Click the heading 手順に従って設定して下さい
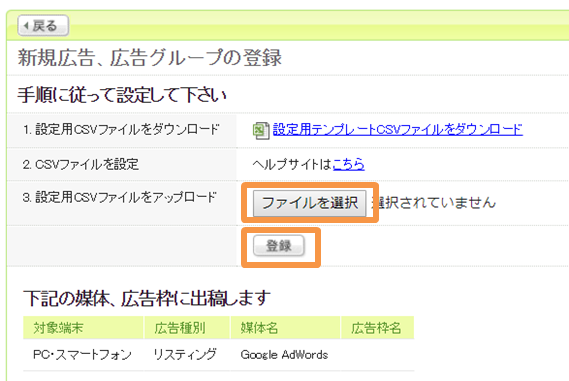This screenshot has width=569, height=381. [122, 95]
